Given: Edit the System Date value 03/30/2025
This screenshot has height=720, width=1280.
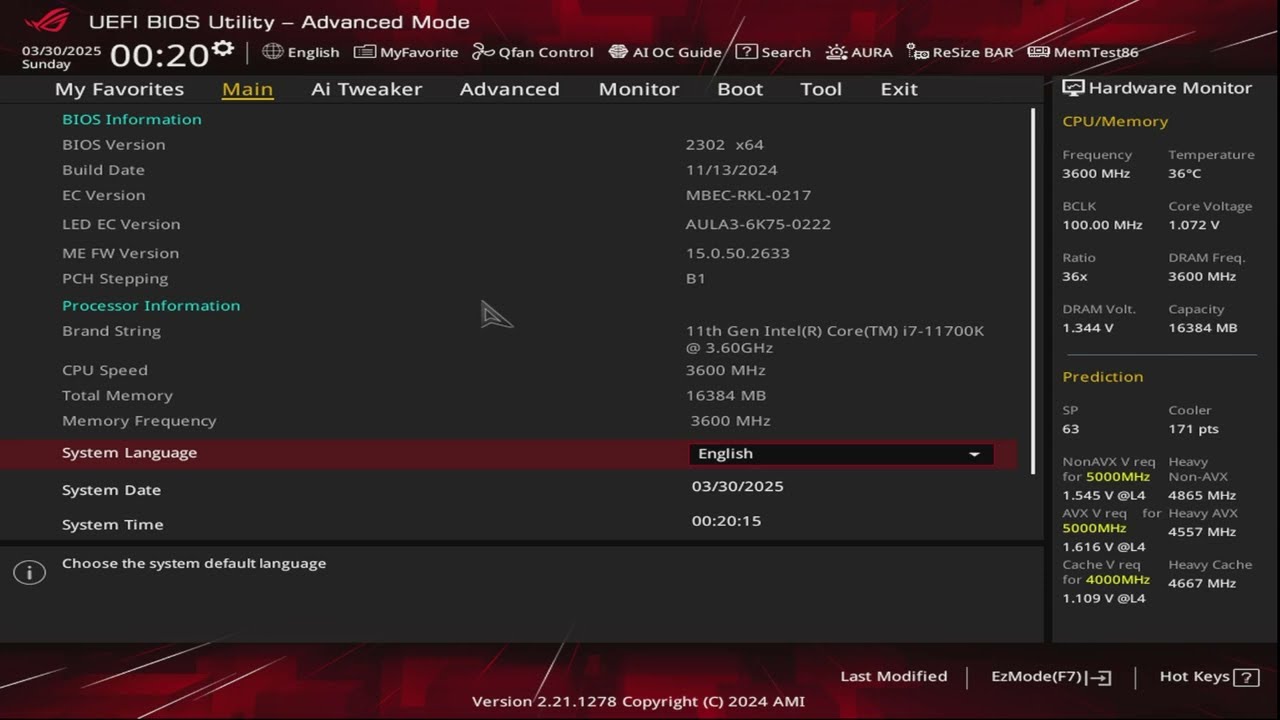Looking at the screenshot, I should 738,486.
